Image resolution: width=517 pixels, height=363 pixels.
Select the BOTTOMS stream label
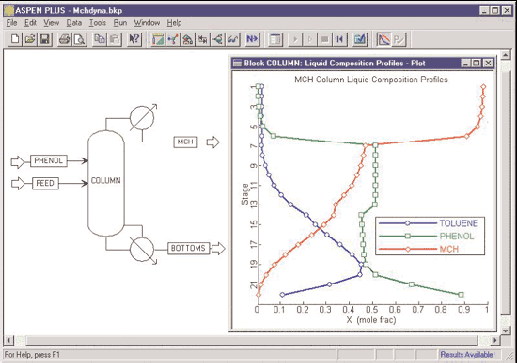(188, 248)
